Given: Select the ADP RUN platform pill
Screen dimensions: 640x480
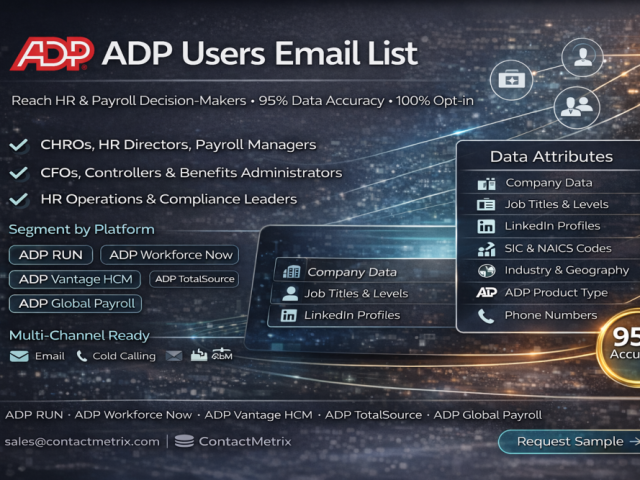Looking at the screenshot, I should tap(51, 255).
